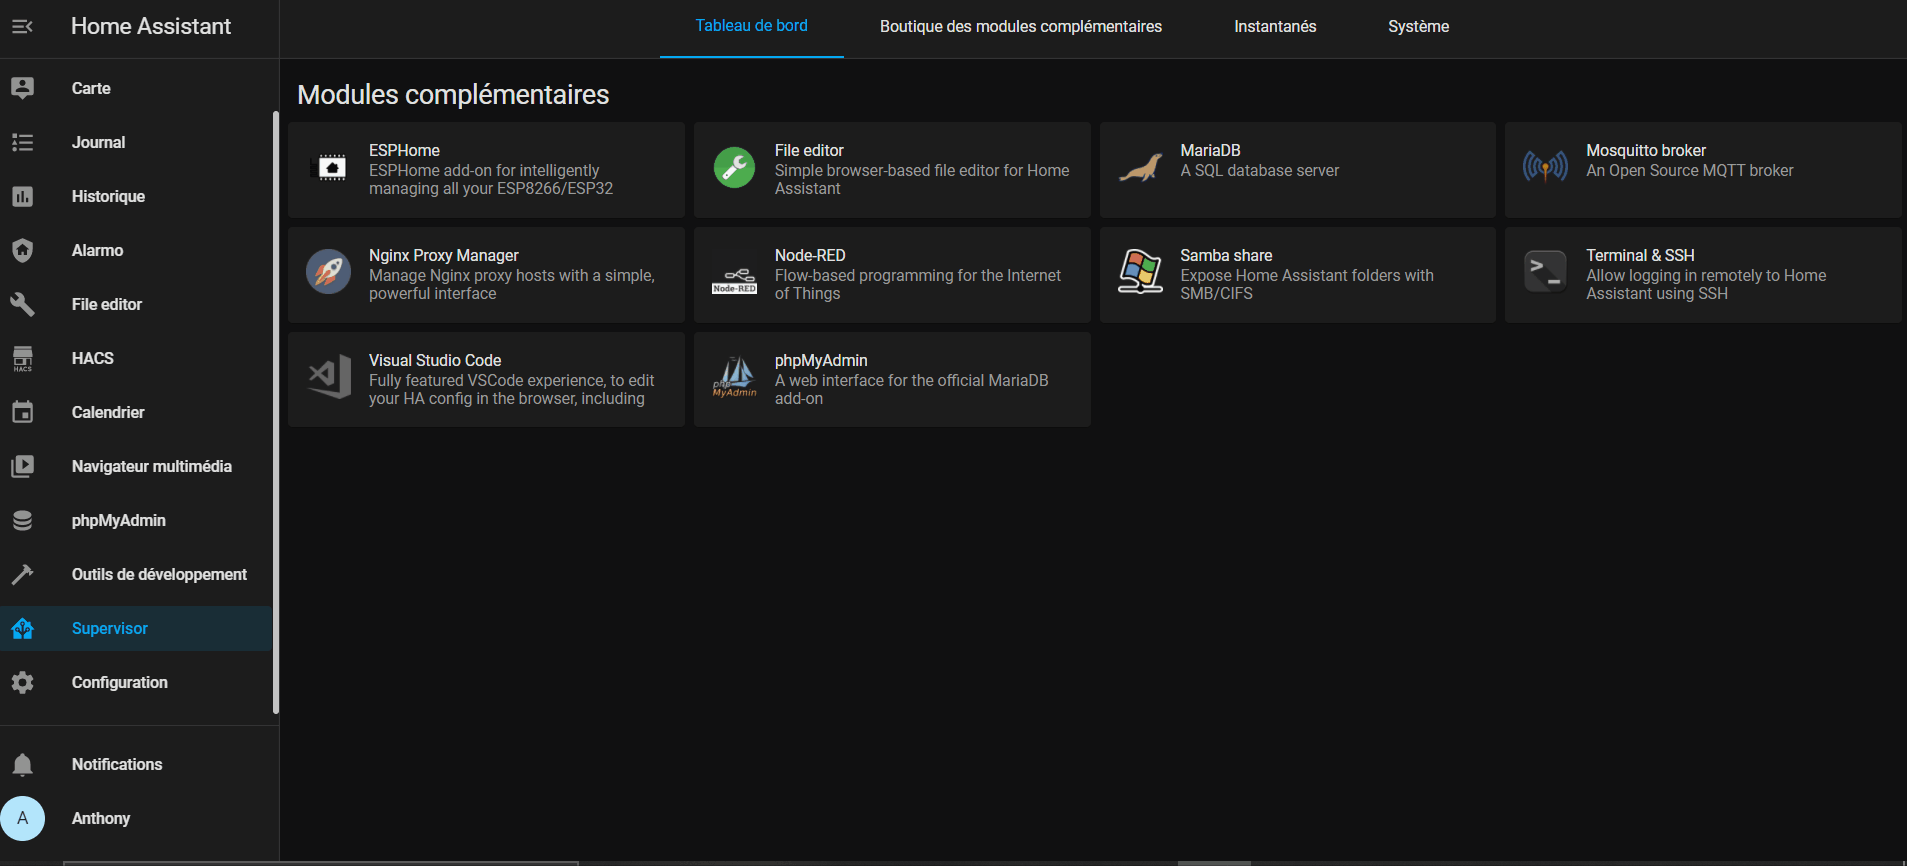Image resolution: width=1907 pixels, height=866 pixels.
Task: Click the Journal list icon
Action: tap(22, 142)
